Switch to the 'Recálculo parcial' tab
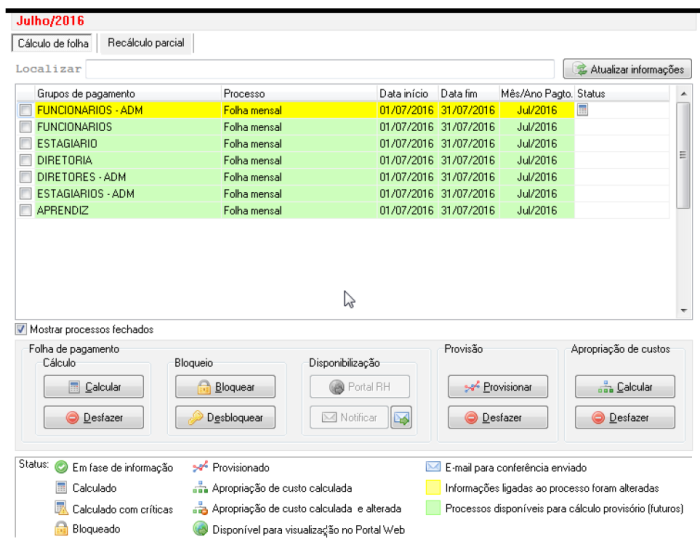The image size is (700, 539). click(x=146, y=43)
